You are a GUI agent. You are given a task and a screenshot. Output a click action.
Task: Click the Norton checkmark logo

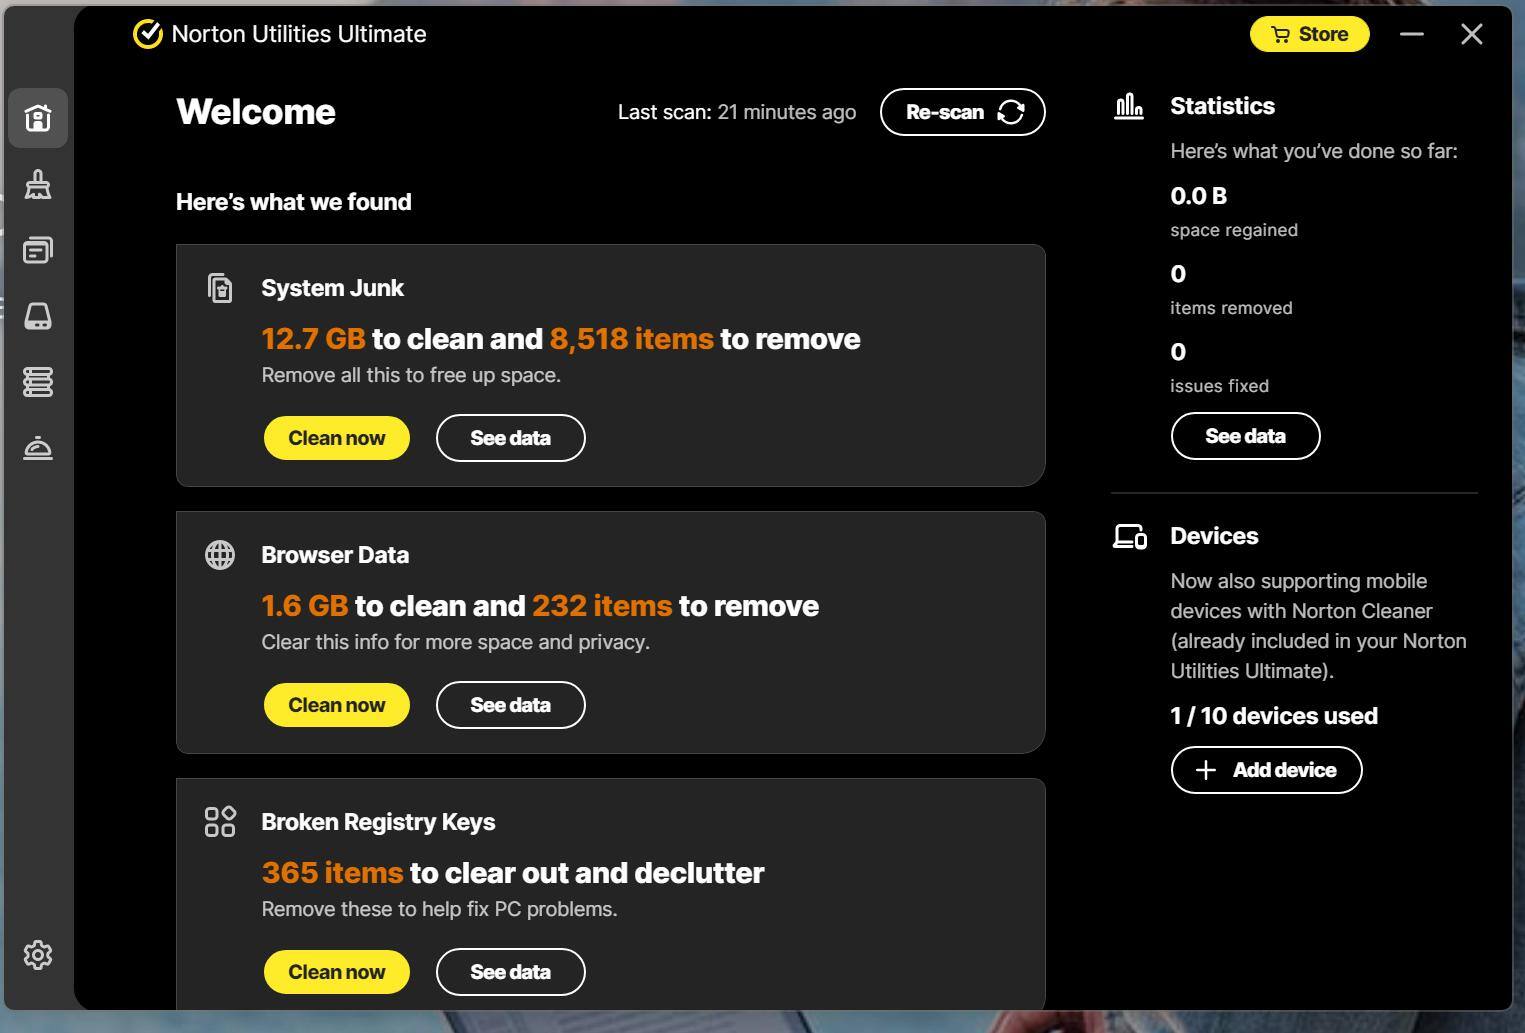point(148,34)
